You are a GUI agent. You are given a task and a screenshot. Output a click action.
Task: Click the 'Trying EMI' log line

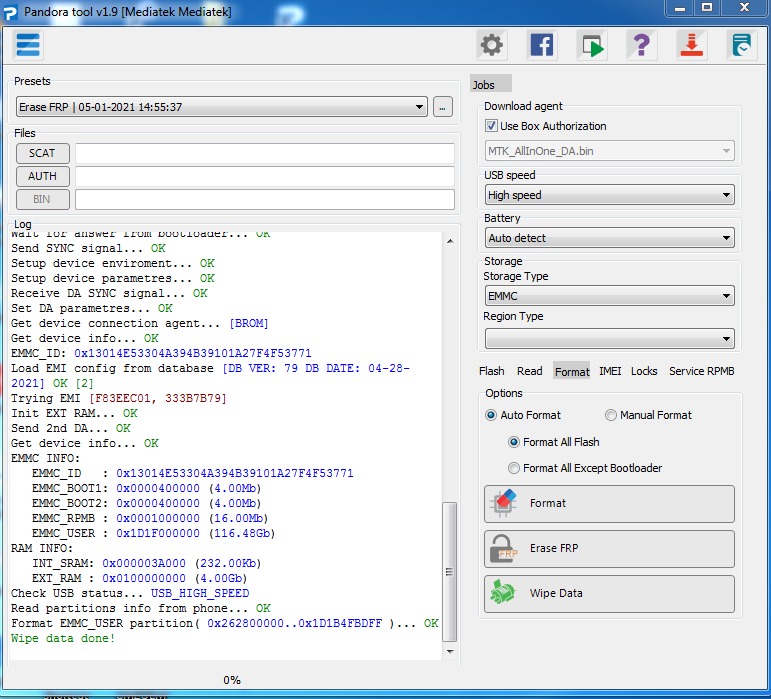coord(119,398)
